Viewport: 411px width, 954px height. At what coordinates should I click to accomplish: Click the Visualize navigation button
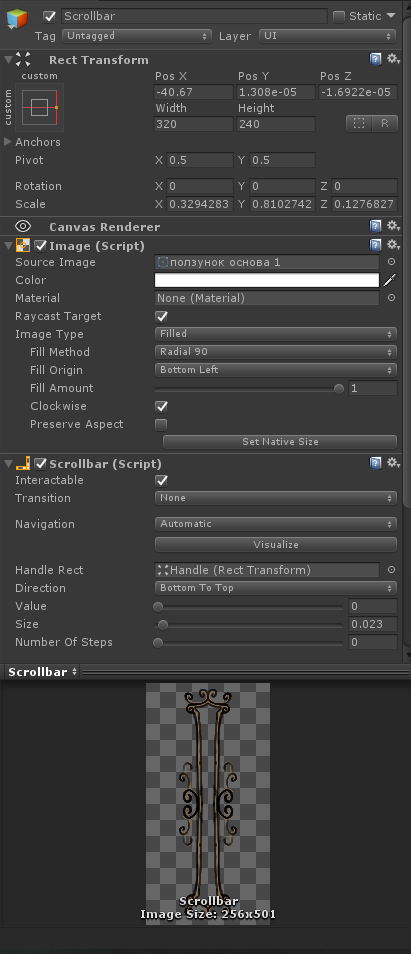(276, 545)
